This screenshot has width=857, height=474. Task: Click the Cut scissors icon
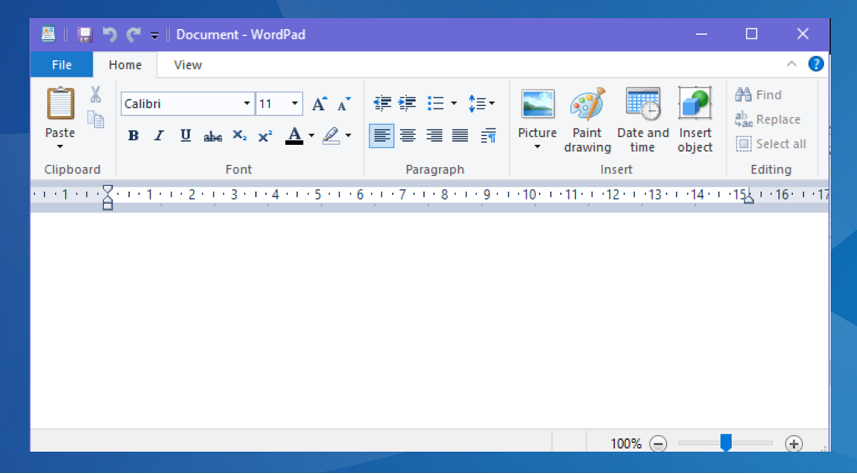(x=96, y=95)
